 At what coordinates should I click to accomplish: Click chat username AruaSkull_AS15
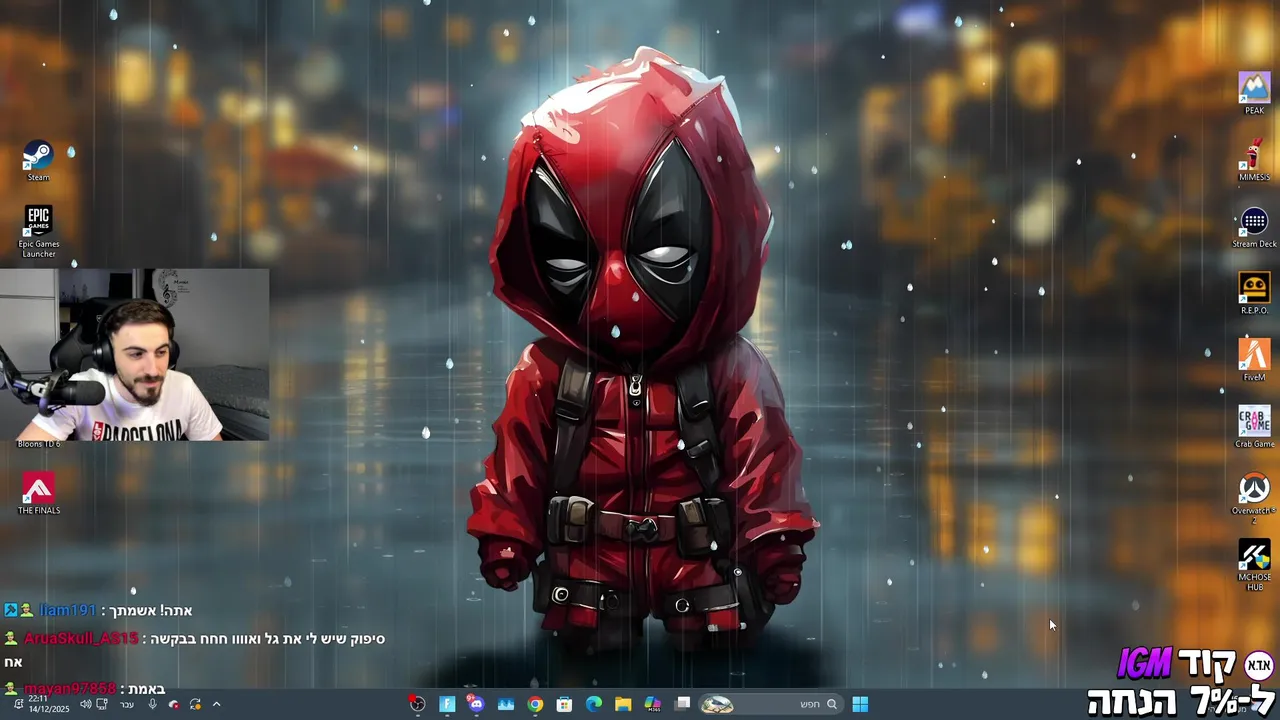point(81,638)
